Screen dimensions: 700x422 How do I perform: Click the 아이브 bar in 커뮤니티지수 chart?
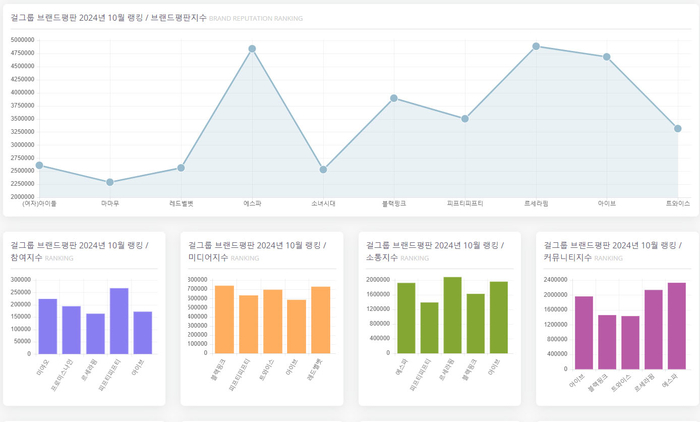point(584,333)
